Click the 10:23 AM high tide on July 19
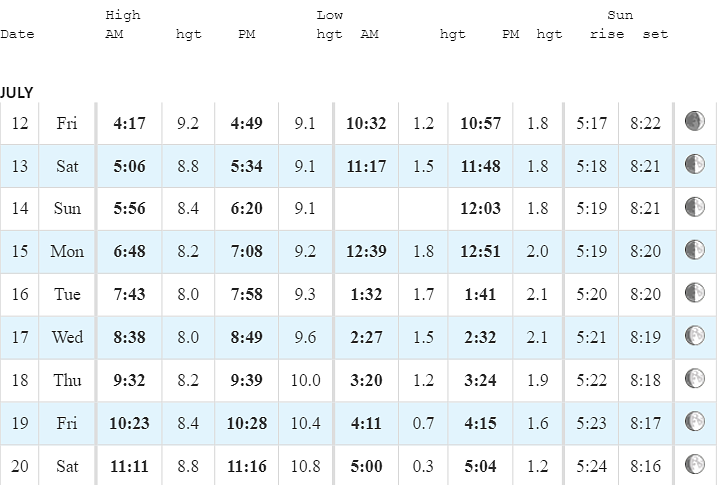This screenshot has height=485, width=717. [129, 423]
